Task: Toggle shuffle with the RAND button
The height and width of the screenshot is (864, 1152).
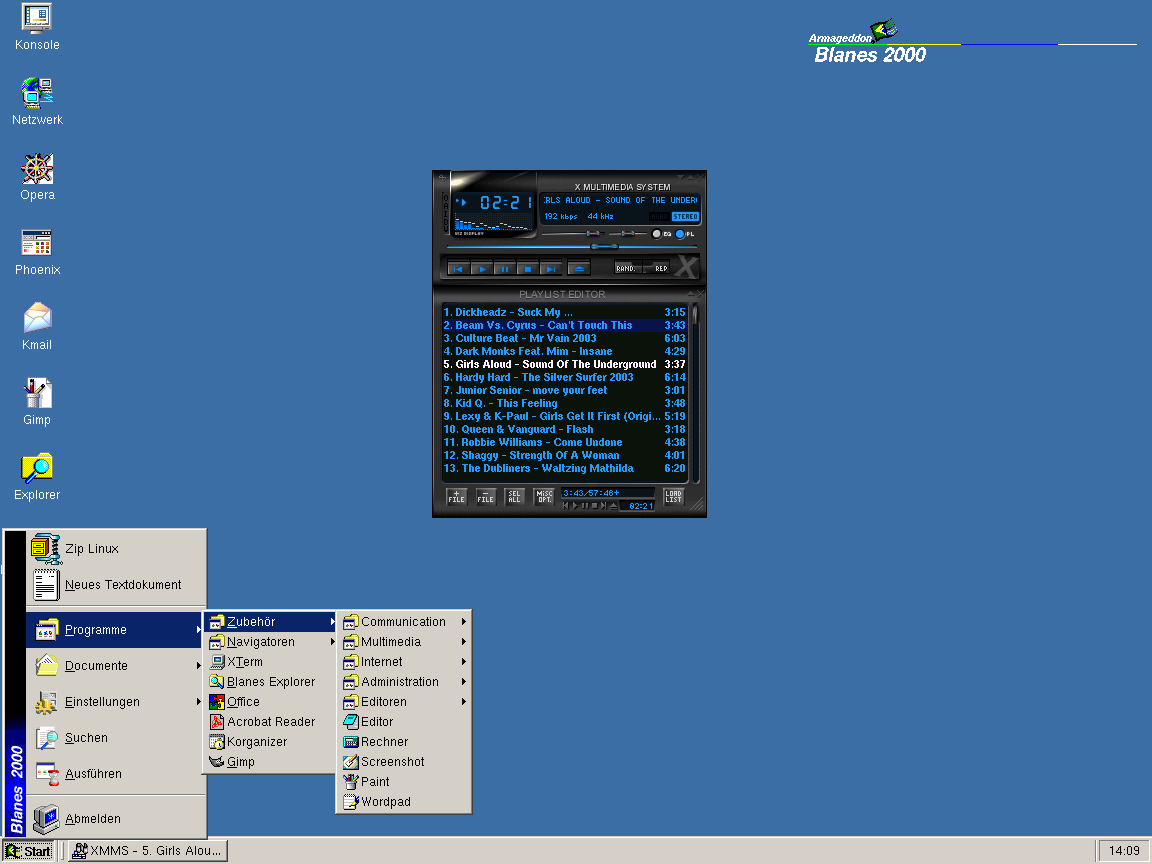Action: tap(627, 268)
